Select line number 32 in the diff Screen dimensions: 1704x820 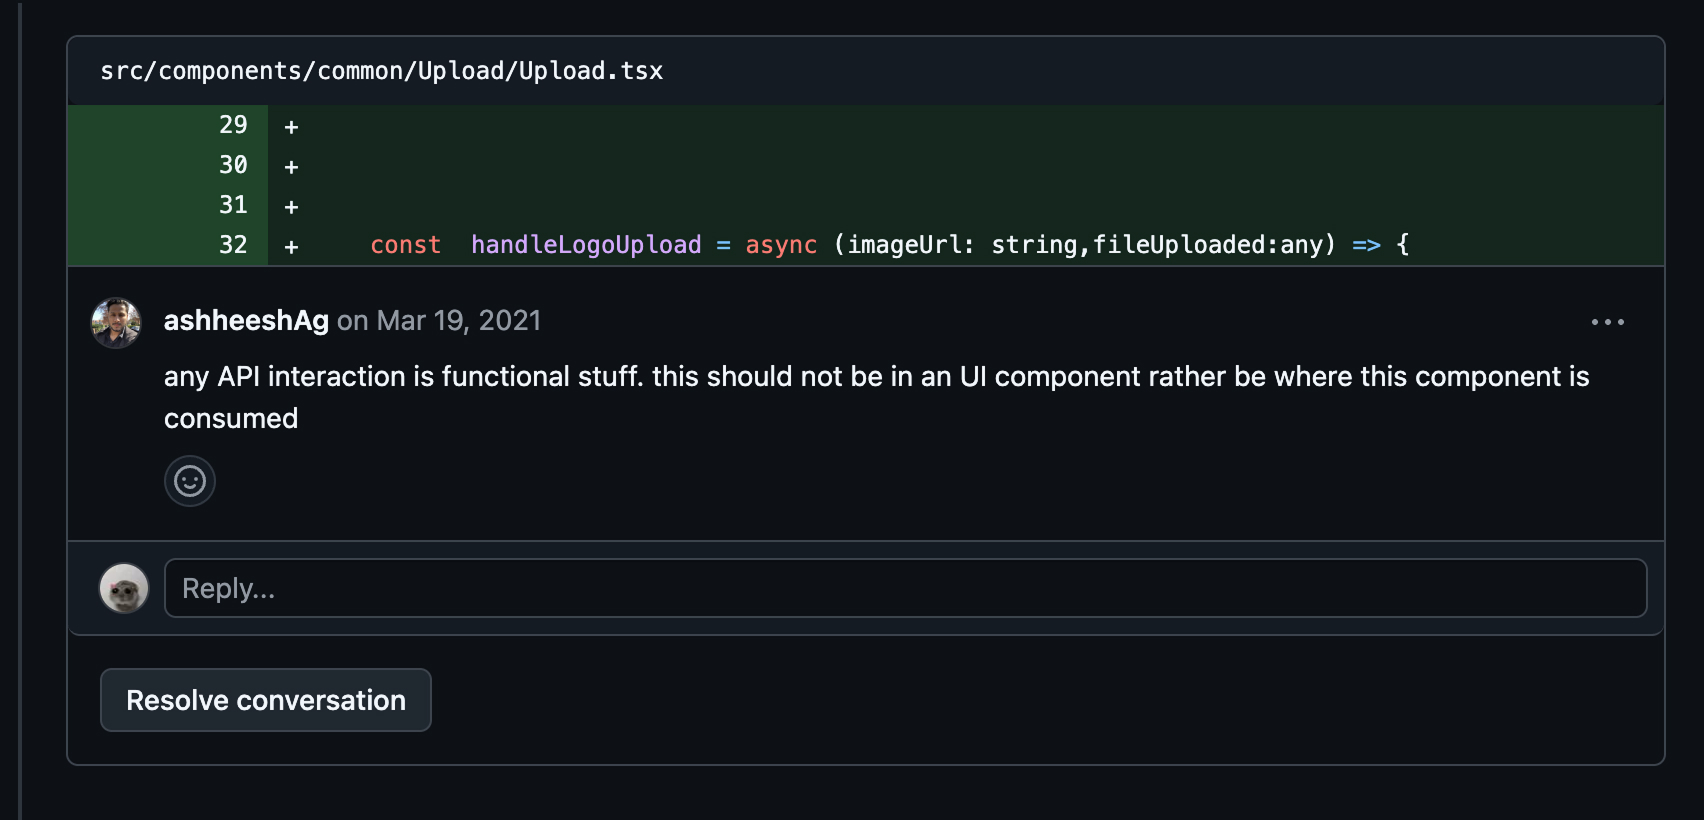pos(233,245)
